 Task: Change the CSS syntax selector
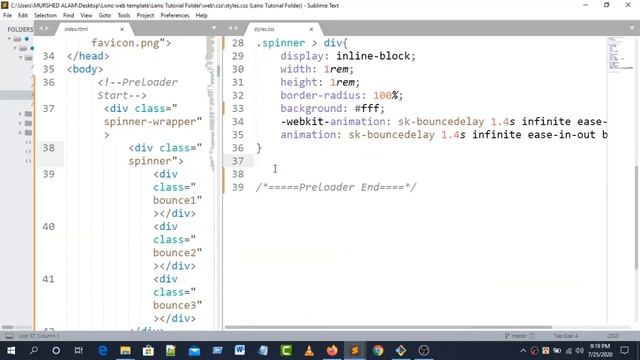[x=613, y=336]
